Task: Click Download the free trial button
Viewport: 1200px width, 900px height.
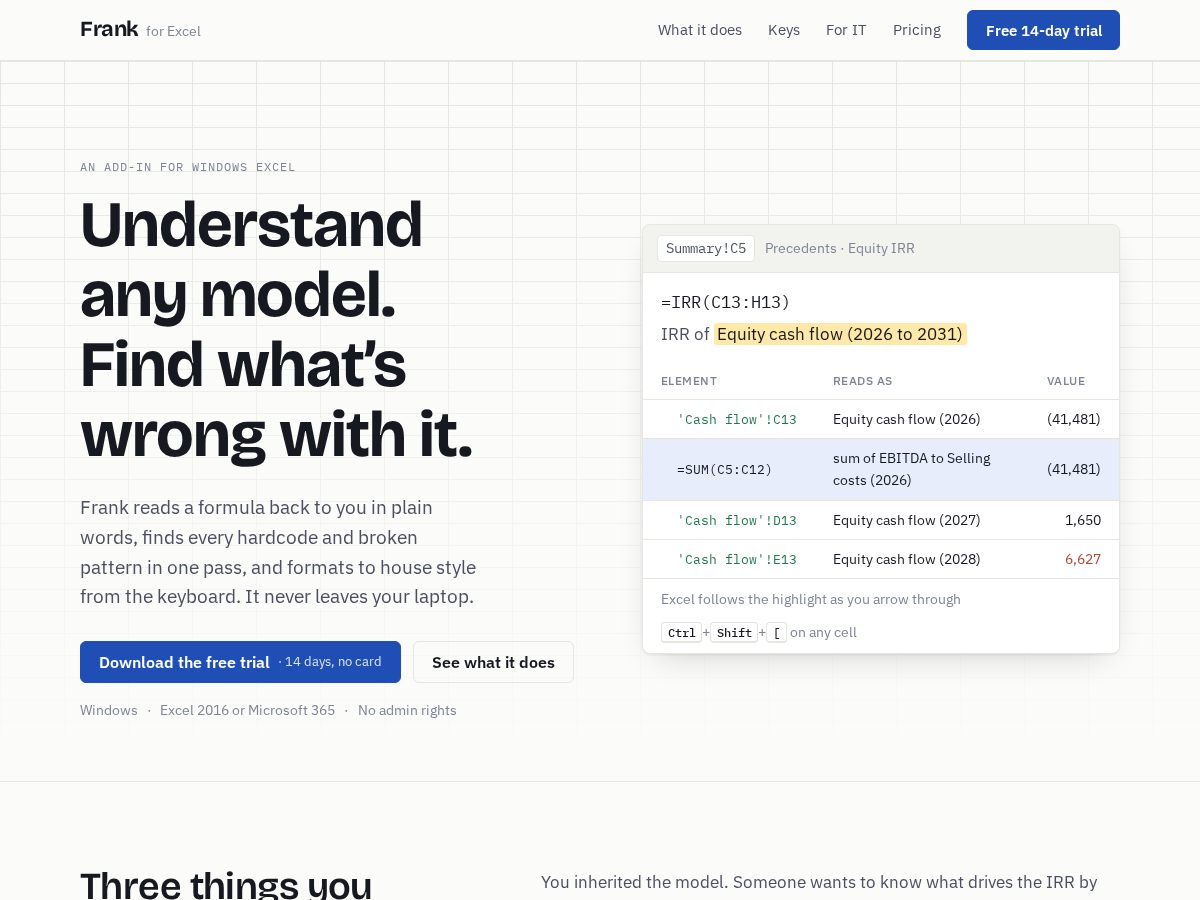Action: tap(240, 662)
